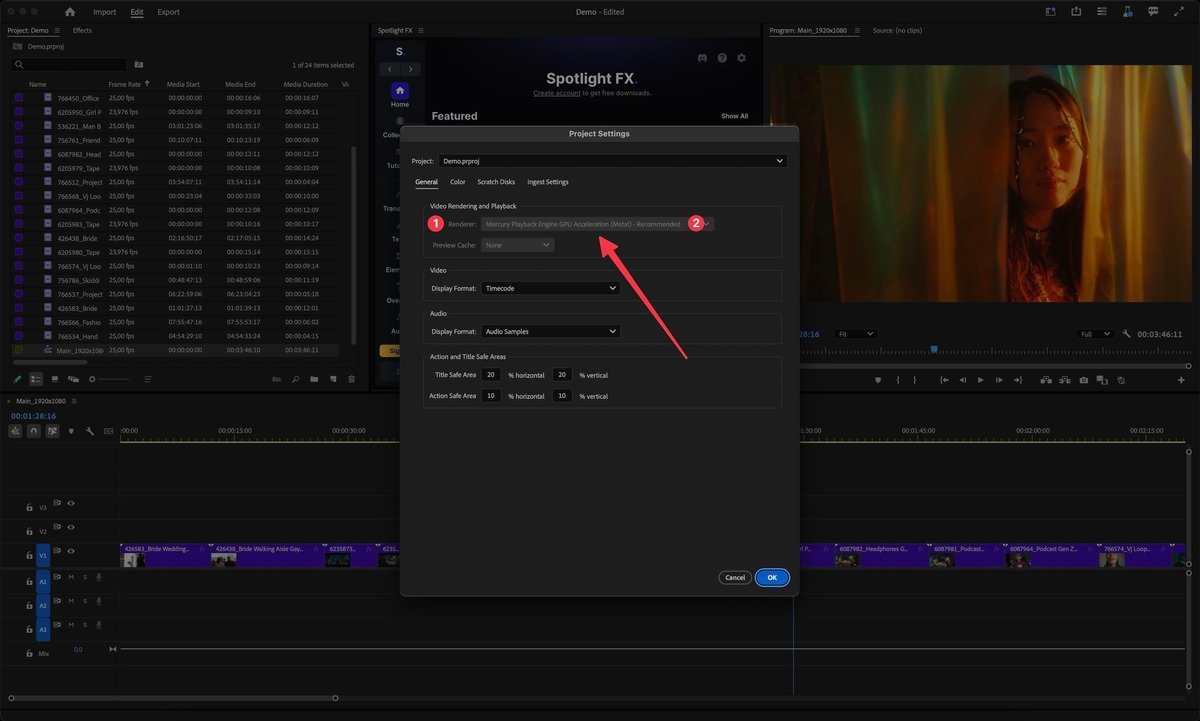Solo the A2 audio track
The width and height of the screenshot is (1200, 721).
(84, 601)
